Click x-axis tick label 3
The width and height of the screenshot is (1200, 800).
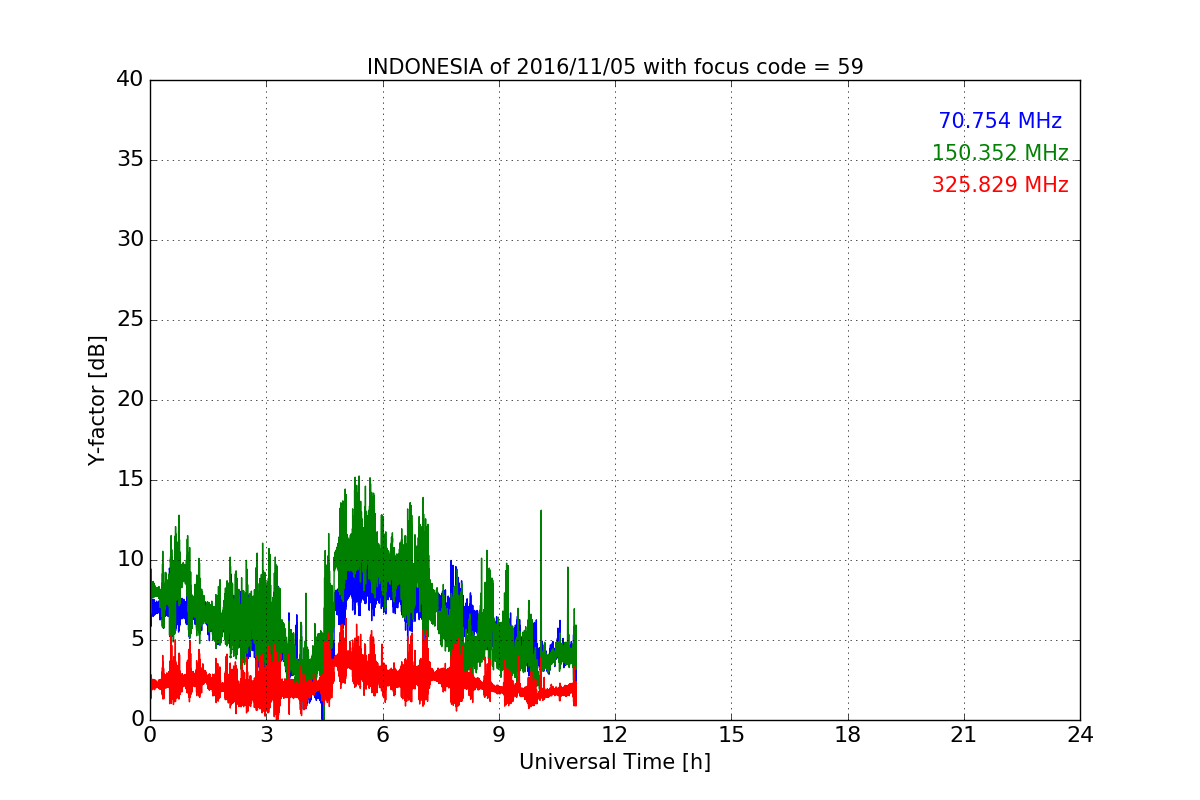click(x=266, y=734)
